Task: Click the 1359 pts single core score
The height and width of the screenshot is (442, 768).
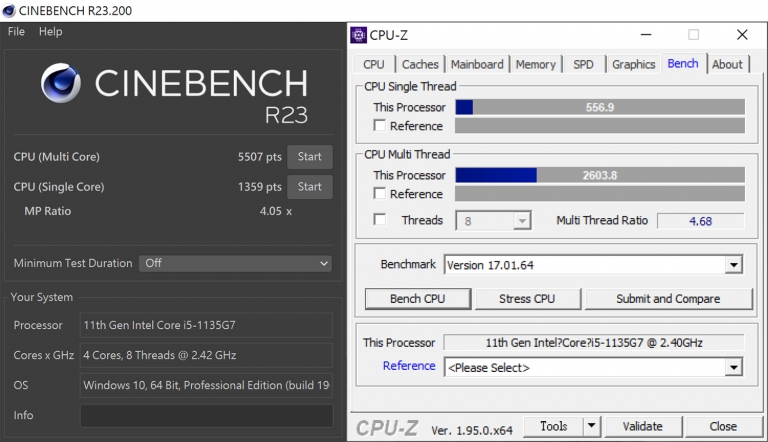Action: [x=260, y=187]
